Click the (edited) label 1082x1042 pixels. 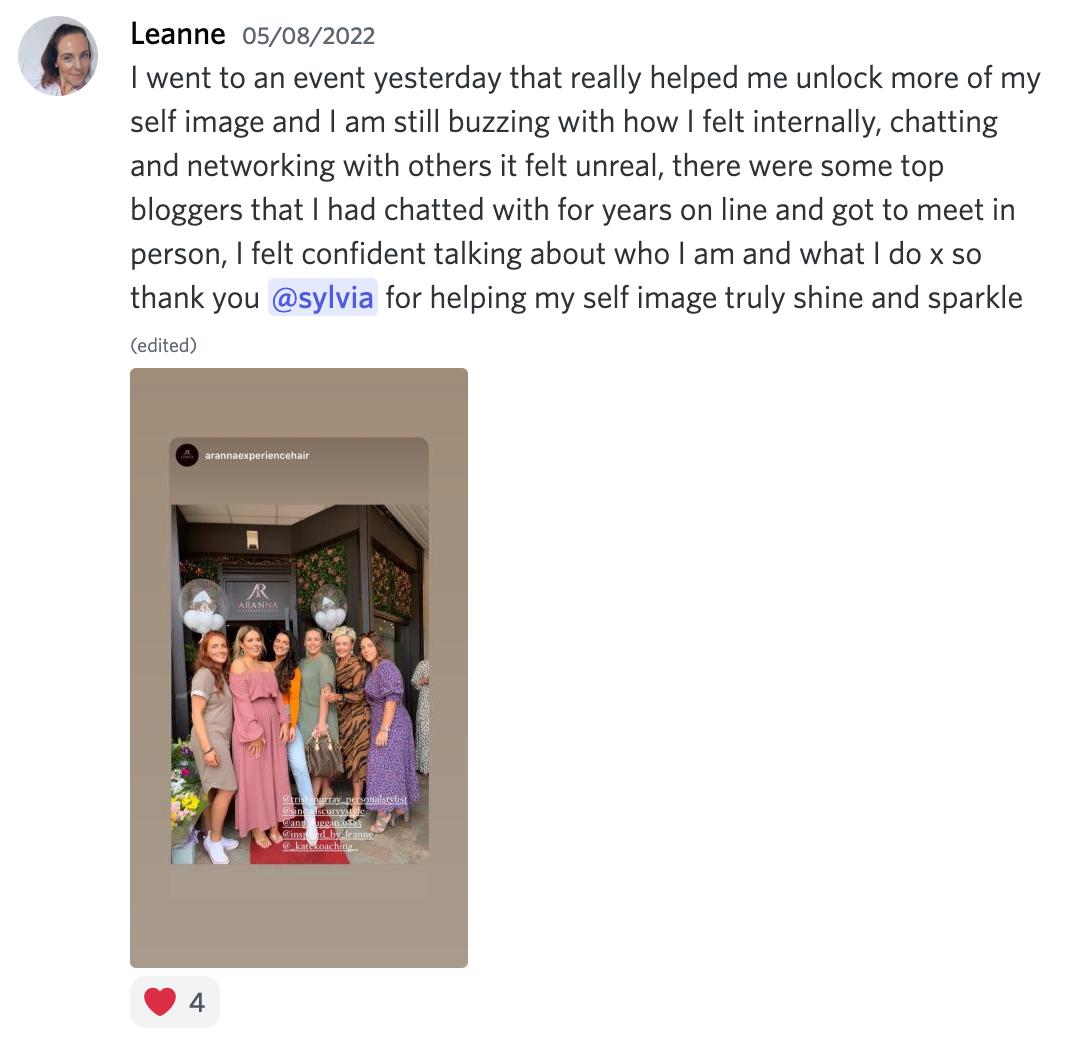coord(164,345)
